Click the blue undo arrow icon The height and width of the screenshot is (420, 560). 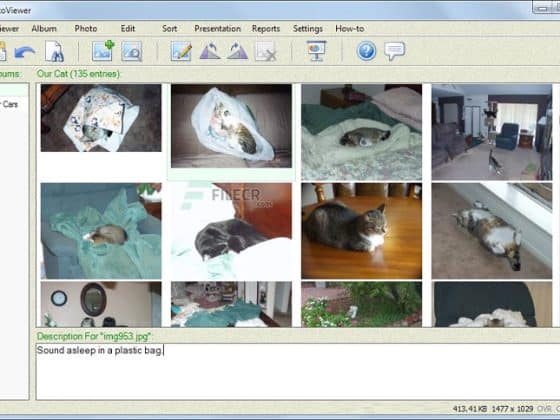tap(25, 52)
